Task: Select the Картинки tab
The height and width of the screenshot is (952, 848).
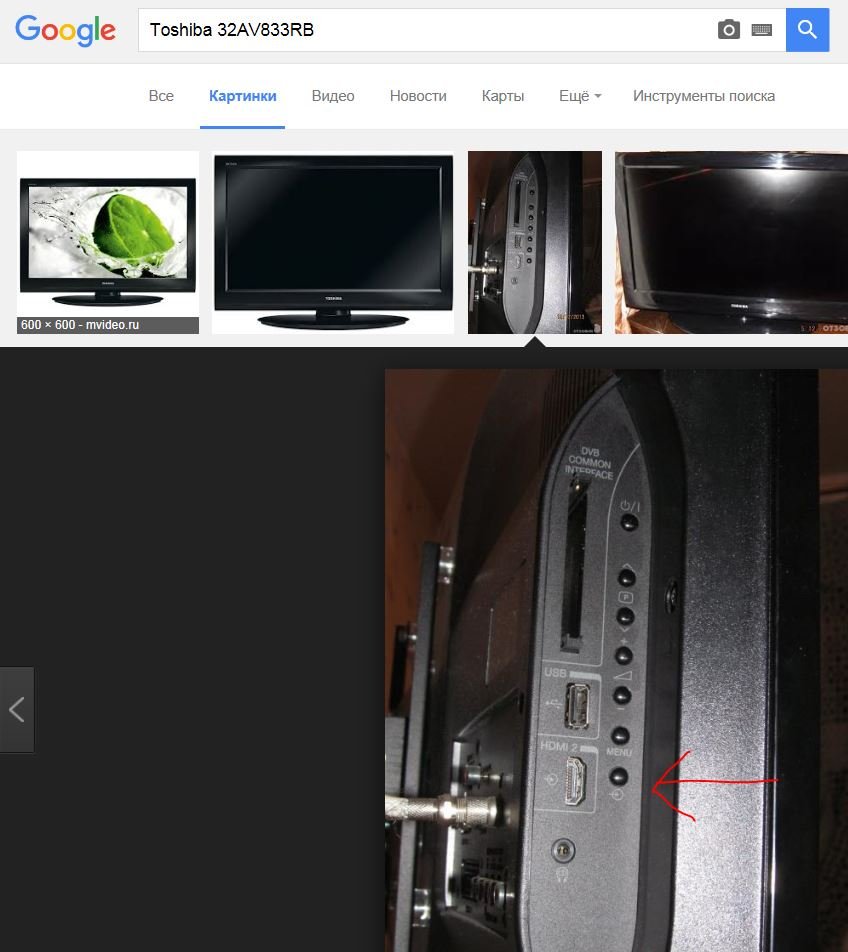Action: pos(242,96)
